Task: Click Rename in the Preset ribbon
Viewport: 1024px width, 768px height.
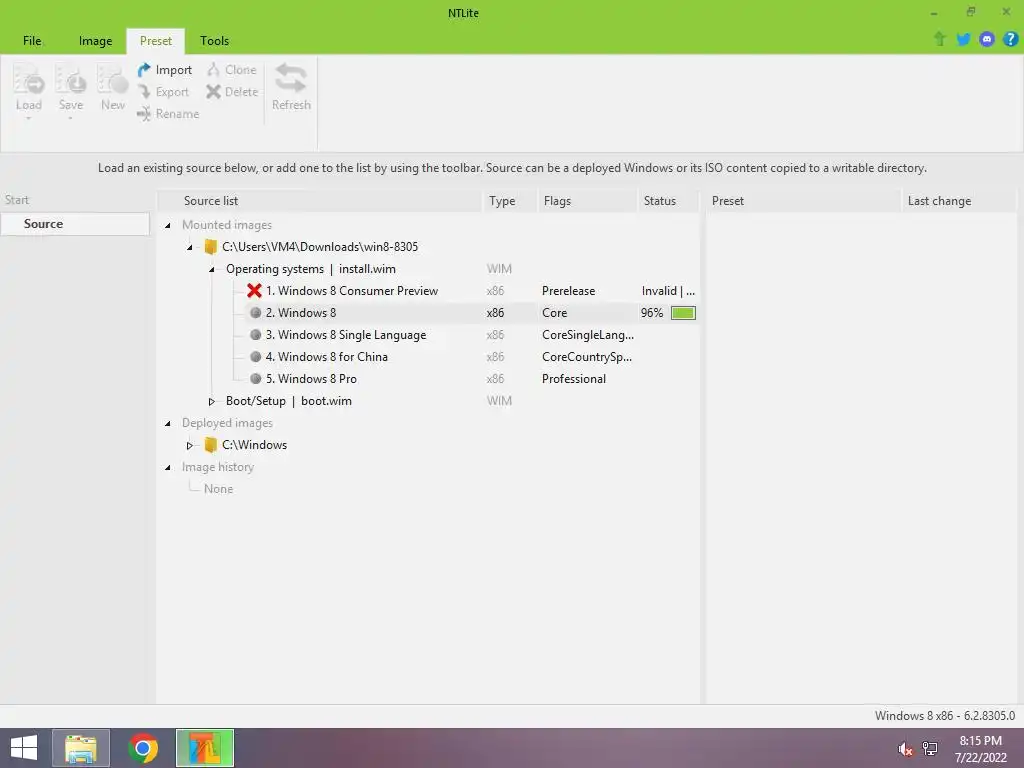Action: [x=168, y=114]
